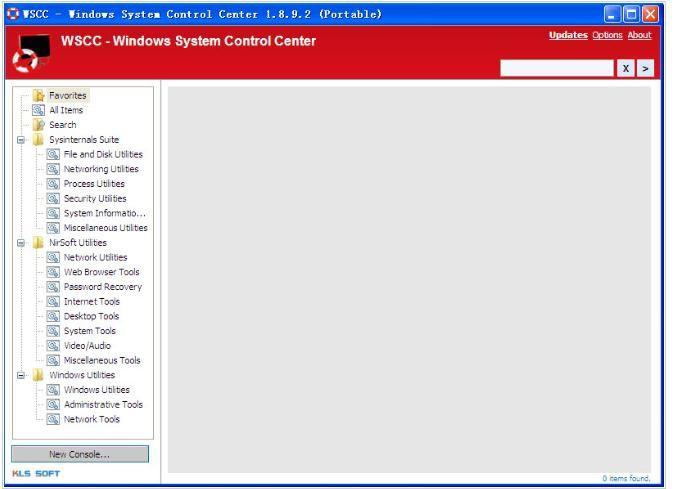The image size is (681, 489).
Task: Minimize the WSCC window
Action: 612,14
